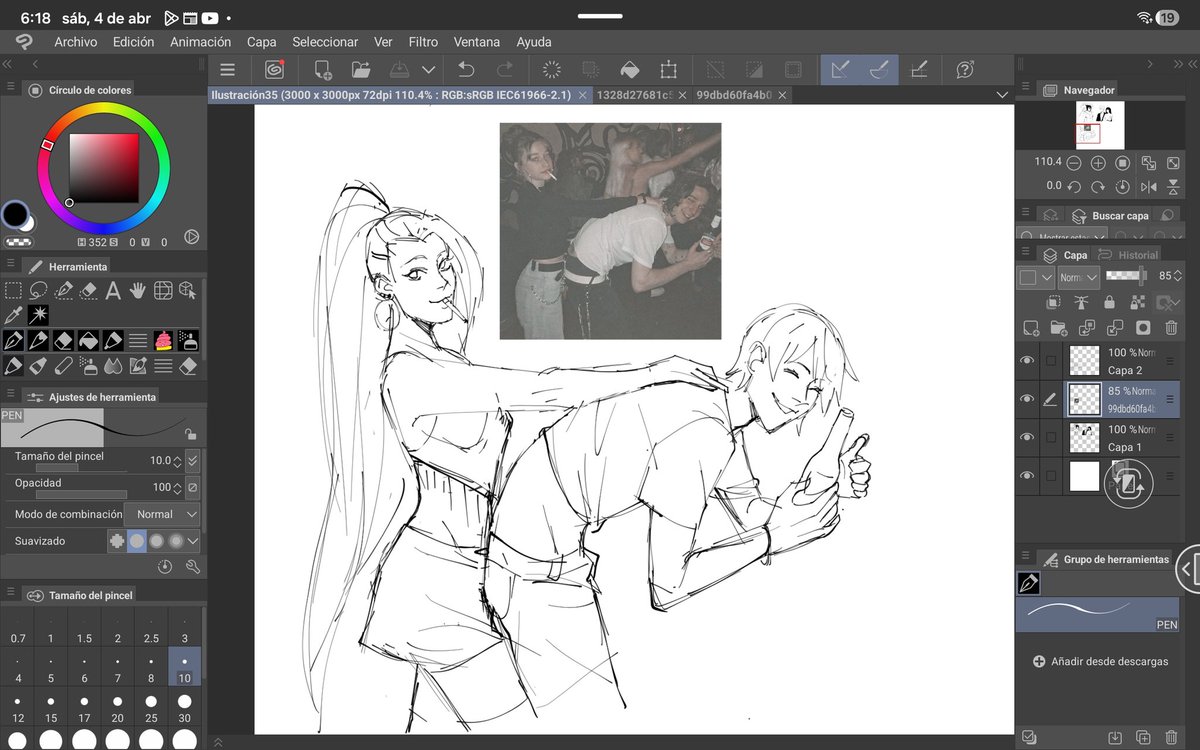The image size is (1200, 750).
Task: Toggle visibility of layer 99dbd60fa4b
Action: pyautogui.click(x=1027, y=399)
